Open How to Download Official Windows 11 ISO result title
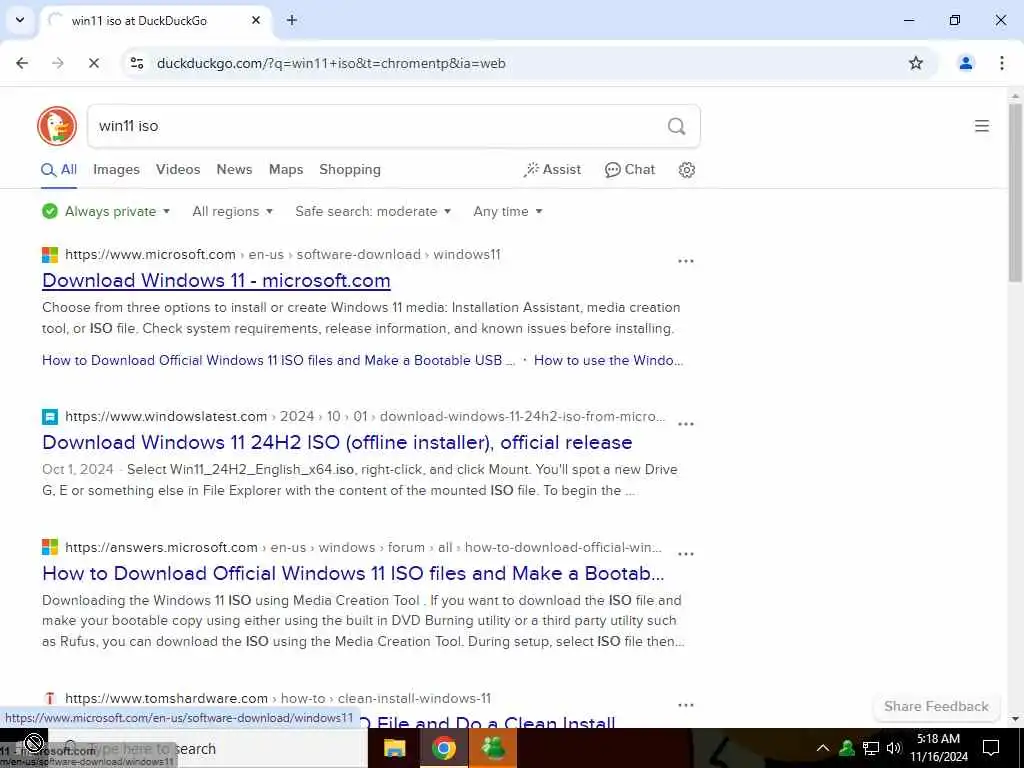Image resolution: width=1024 pixels, height=768 pixels. [x=353, y=573]
